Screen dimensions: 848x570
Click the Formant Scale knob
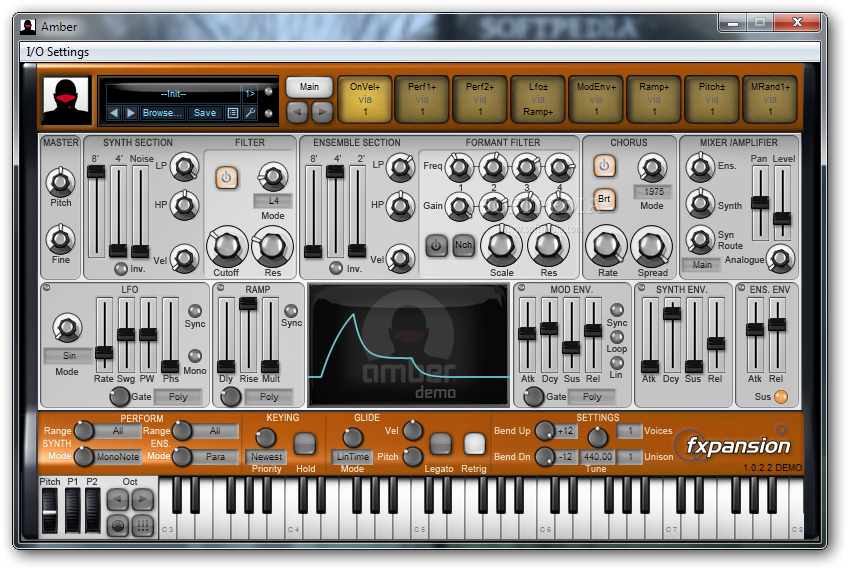click(501, 246)
